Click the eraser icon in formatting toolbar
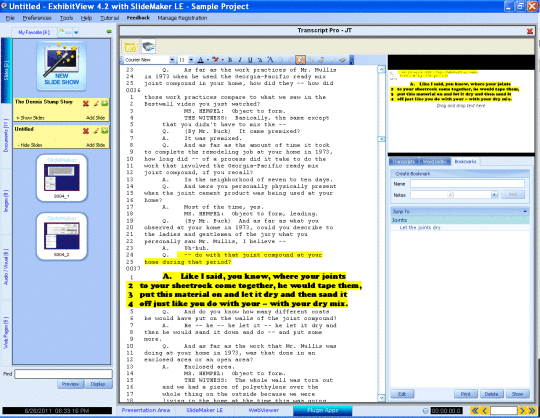This screenshot has width=540, height=418. point(342,60)
